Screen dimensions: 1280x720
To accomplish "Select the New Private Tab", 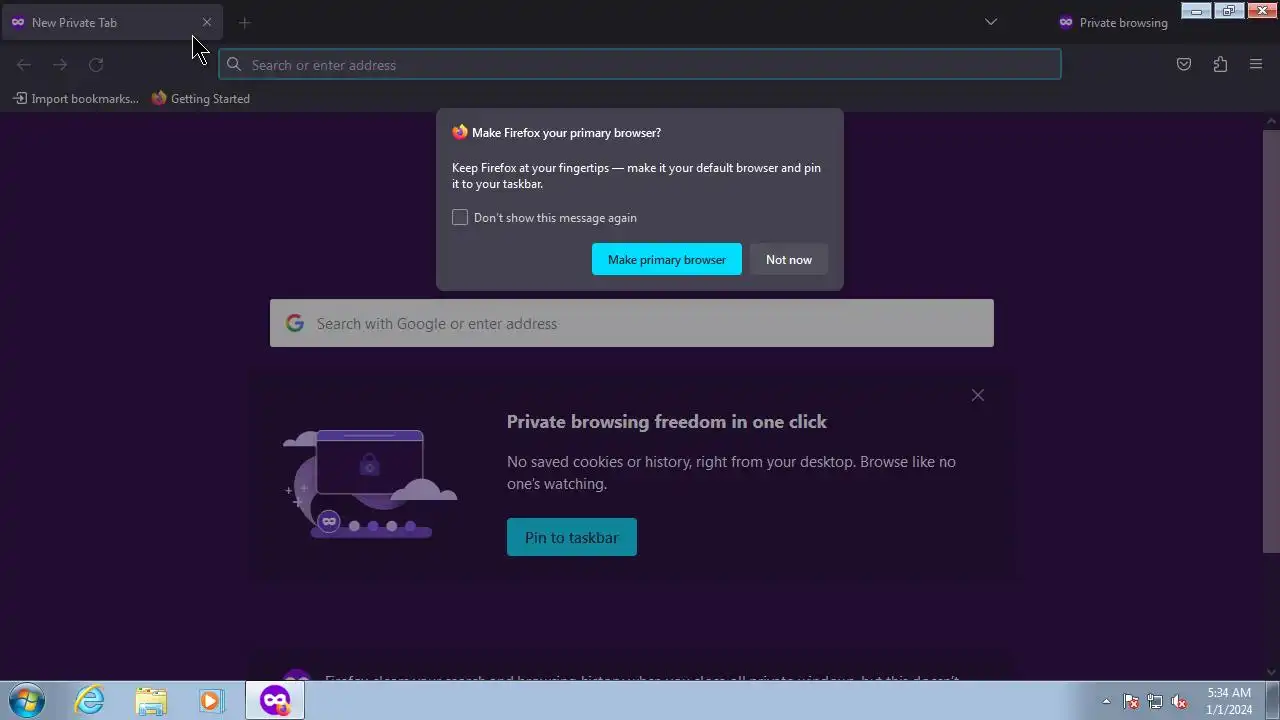I will (x=112, y=22).
